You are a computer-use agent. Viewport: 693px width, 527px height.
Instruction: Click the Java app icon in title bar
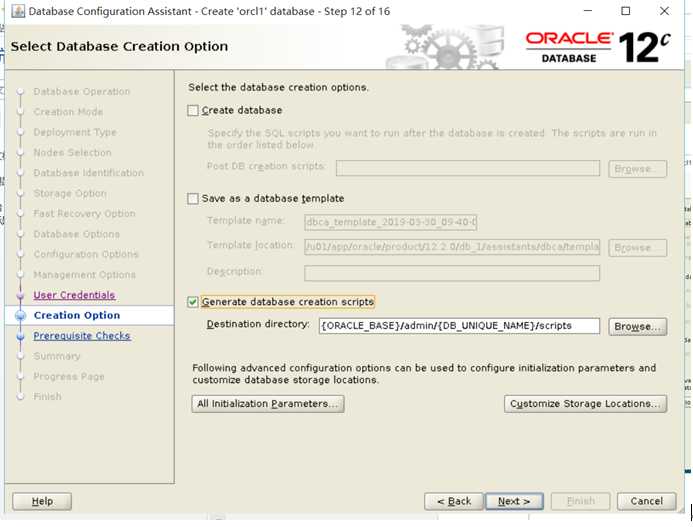click(18, 11)
